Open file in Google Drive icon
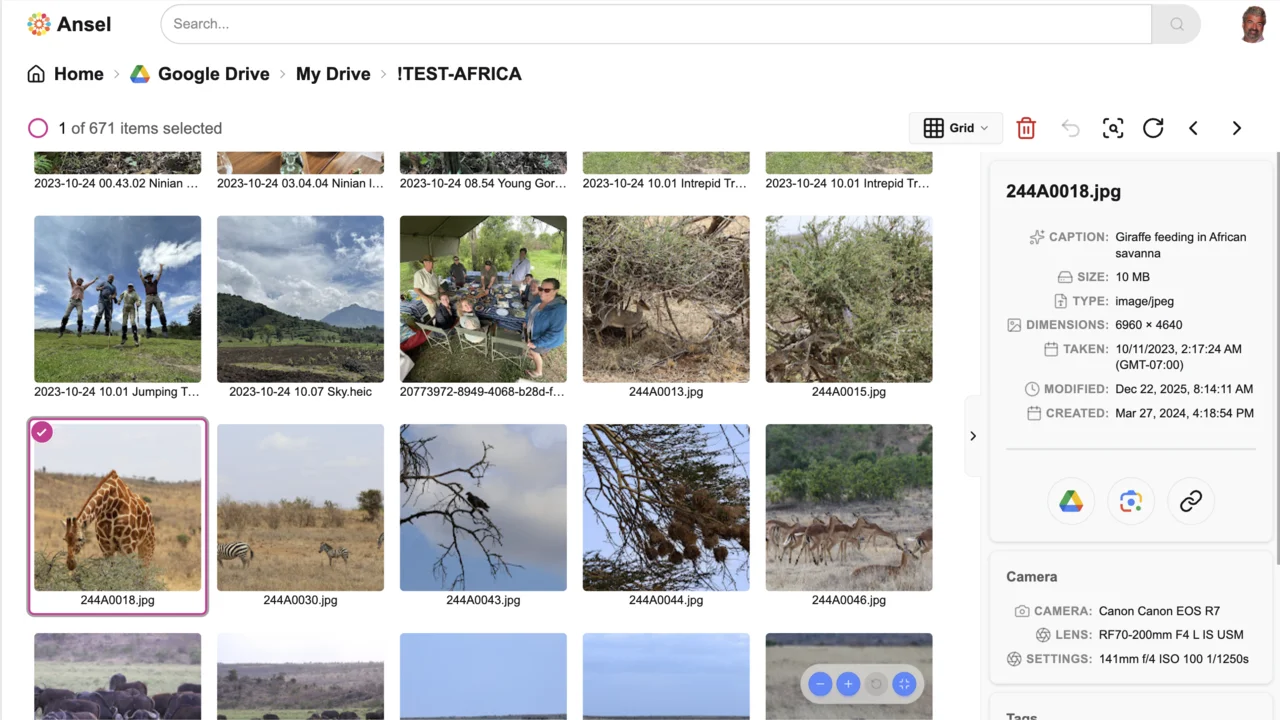This screenshot has width=1280, height=720. (1071, 502)
